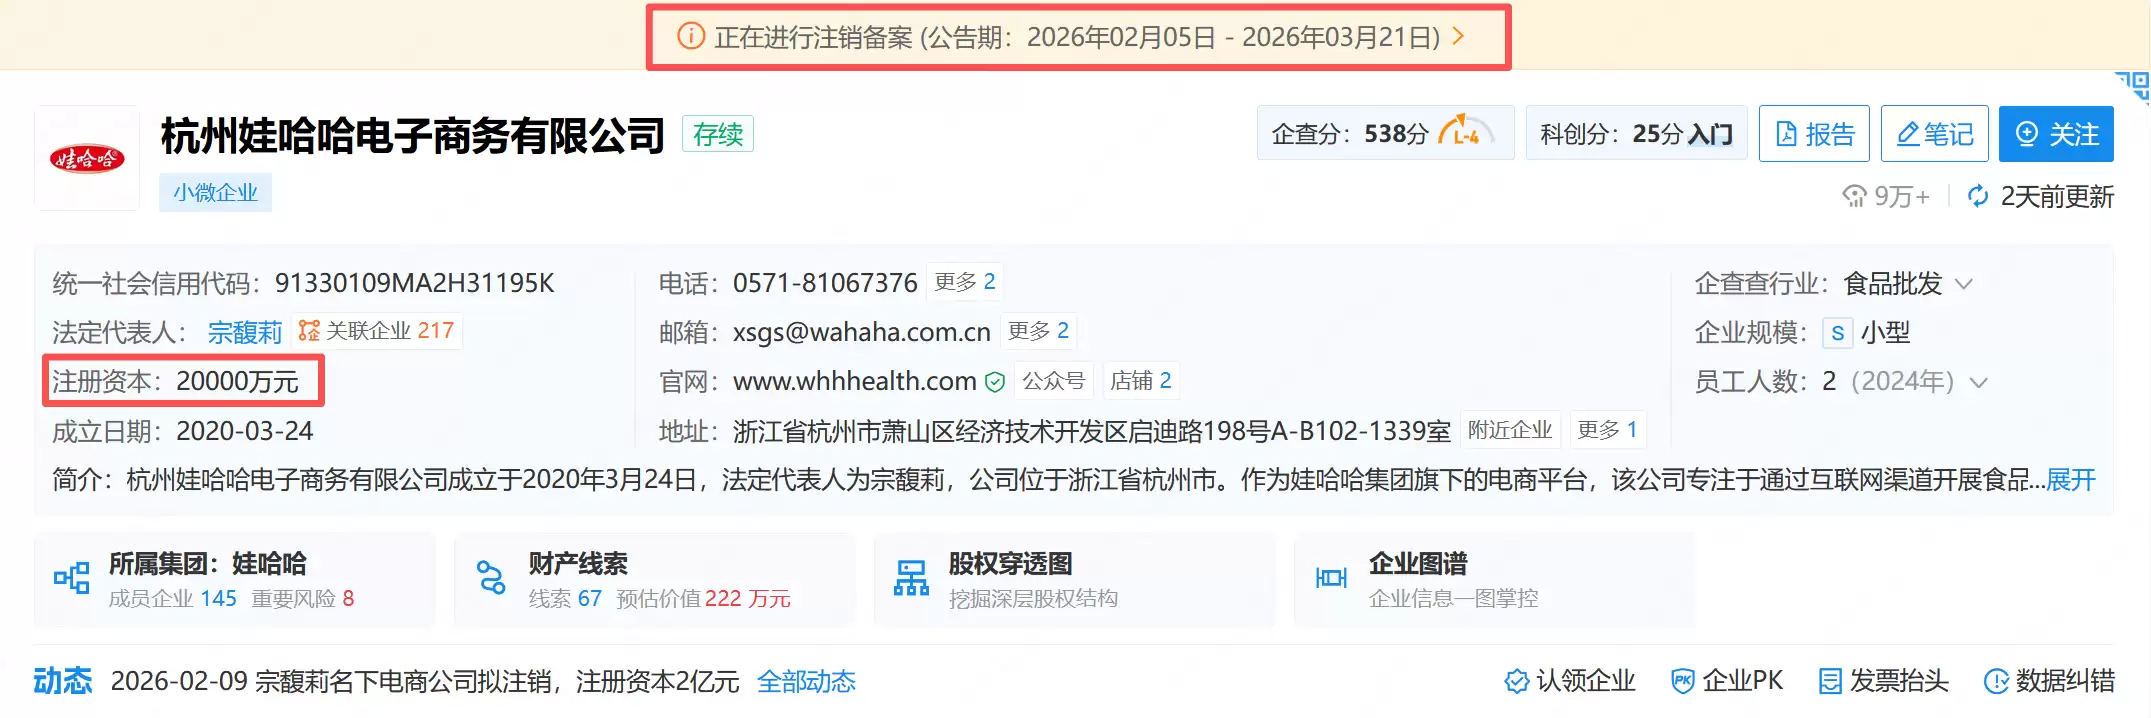Open the 所属集团 group hierarchy icon

tap(71, 578)
